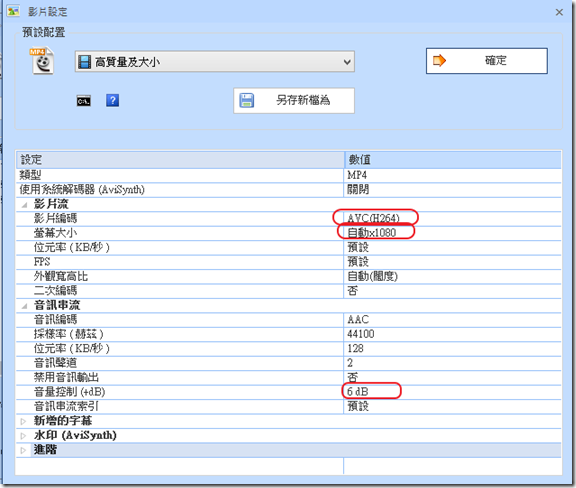Image resolution: width=576 pixels, height=488 pixels.
Task: Click the 預設 value of video bitrate
Action: (x=358, y=247)
